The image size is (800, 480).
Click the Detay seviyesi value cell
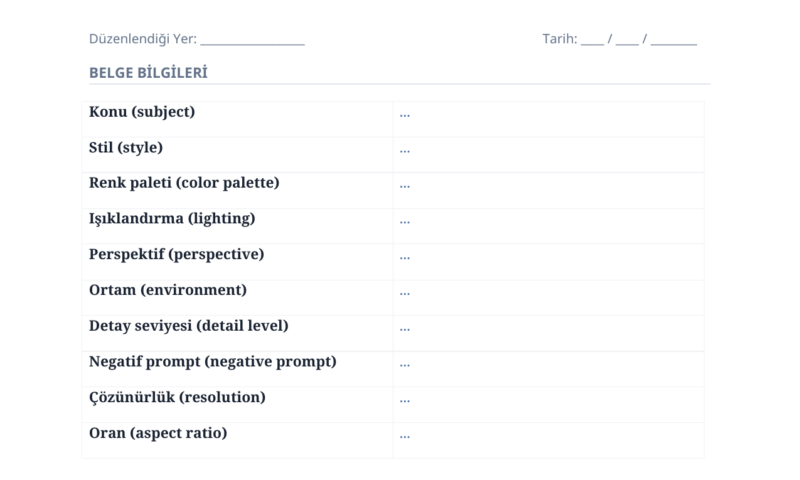click(549, 333)
